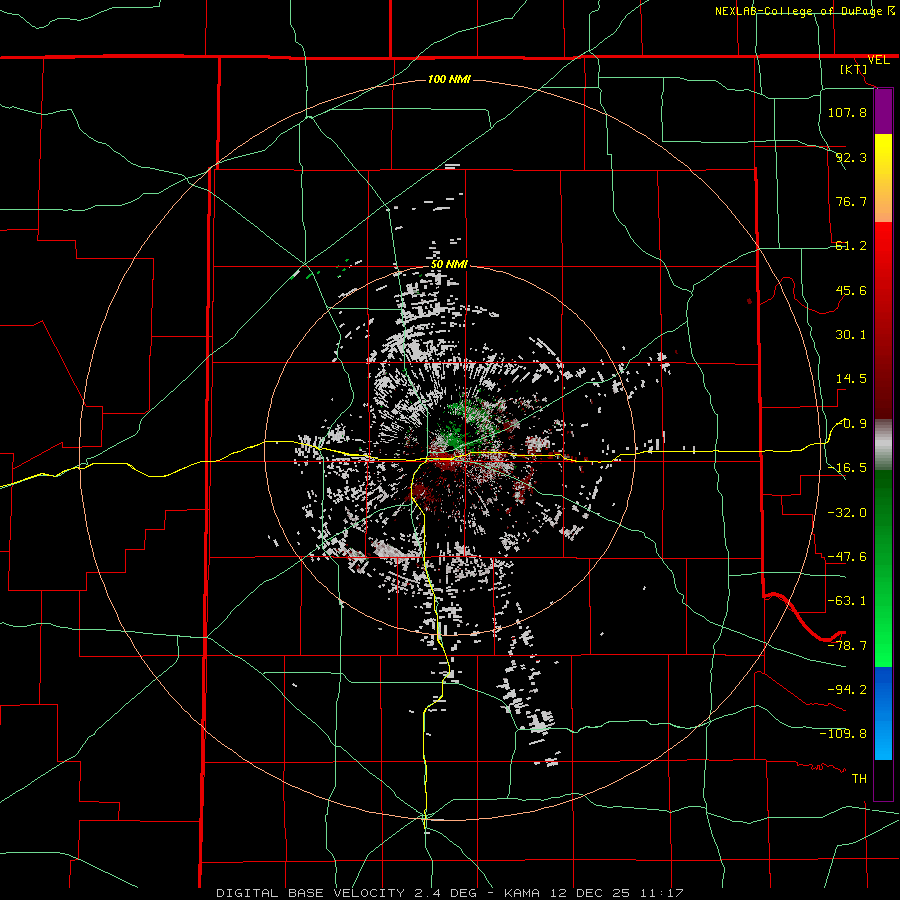Click the -63.1 legend value

(847, 601)
